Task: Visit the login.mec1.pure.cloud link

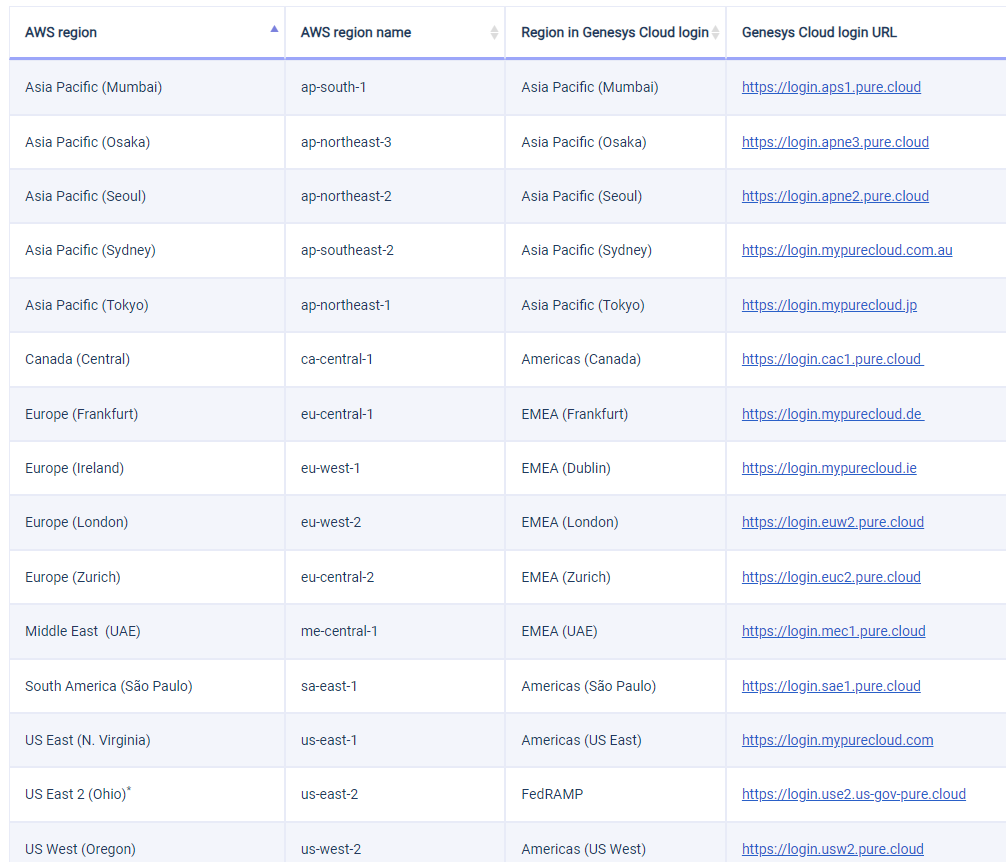Action: click(833, 631)
